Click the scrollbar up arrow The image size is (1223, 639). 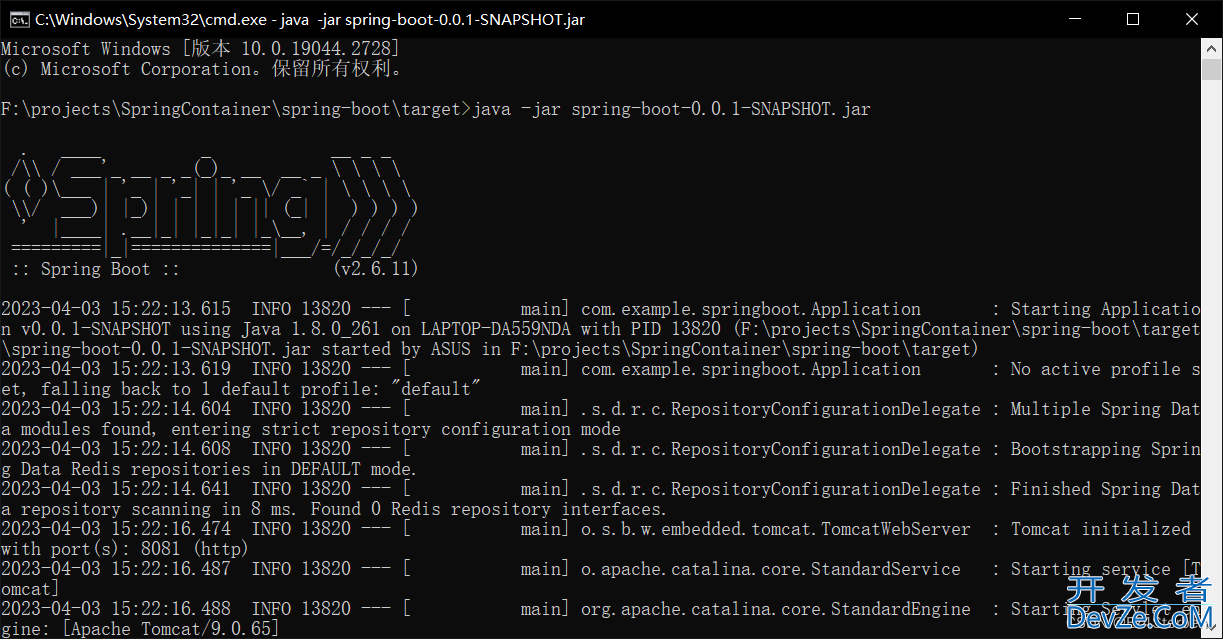click(x=1212, y=48)
